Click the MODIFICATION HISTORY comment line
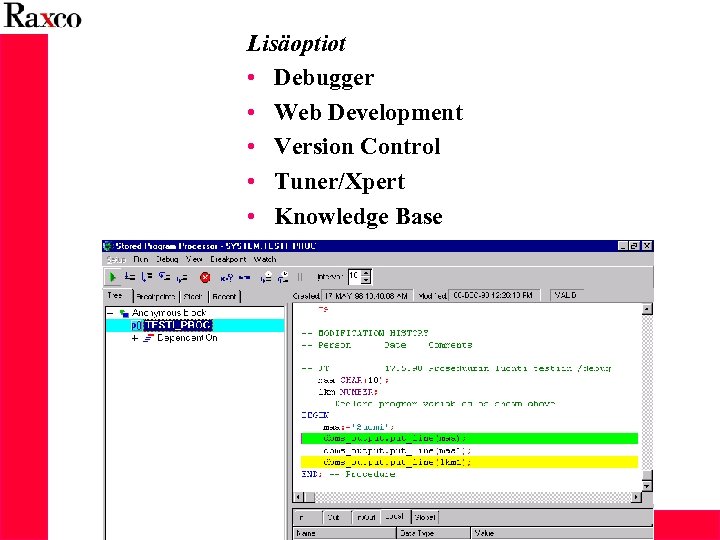Image resolution: width=720 pixels, height=540 pixels. point(365,333)
